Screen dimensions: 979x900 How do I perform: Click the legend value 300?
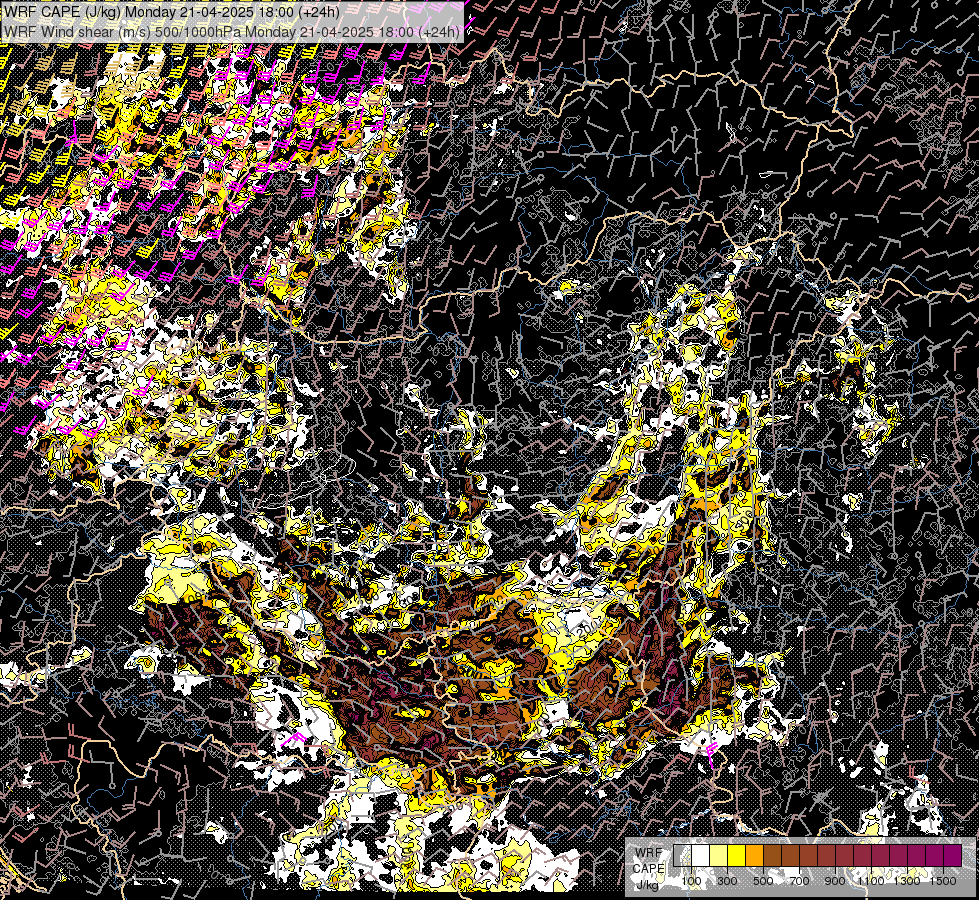tap(727, 881)
